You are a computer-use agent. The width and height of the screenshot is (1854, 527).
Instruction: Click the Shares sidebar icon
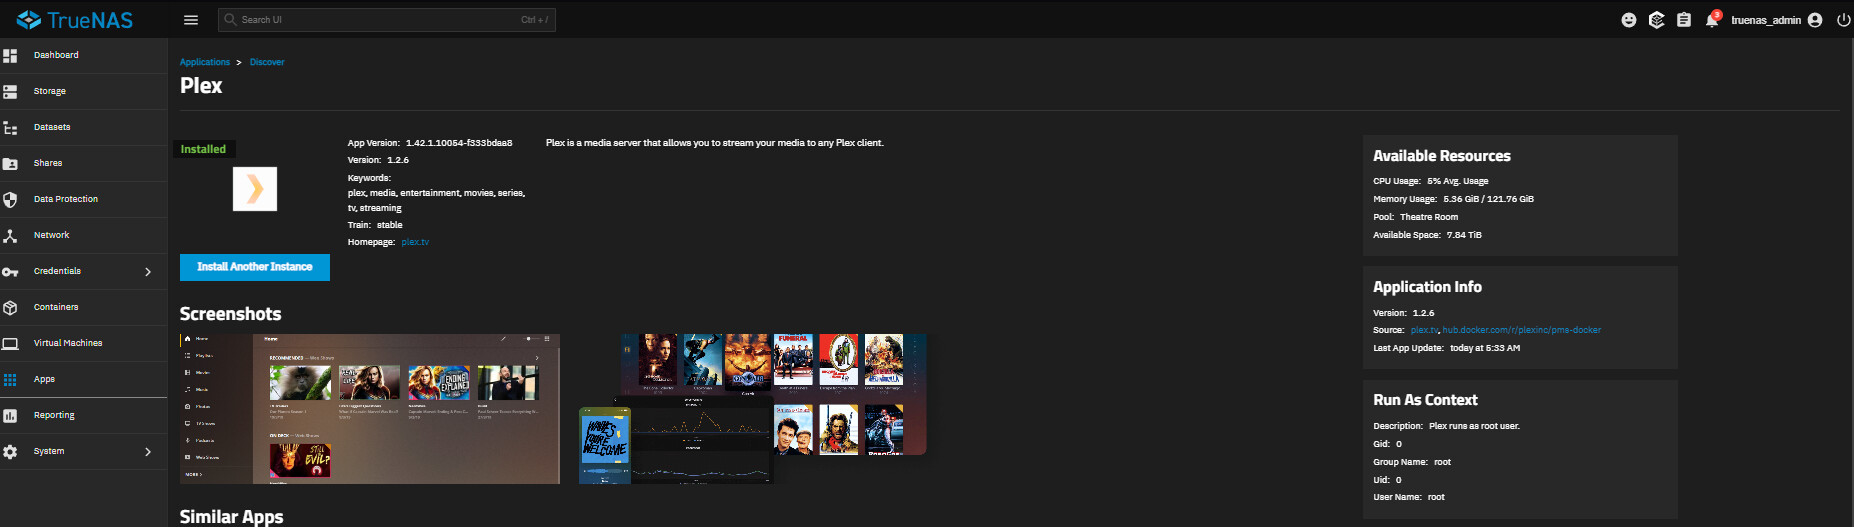tap(10, 164)
